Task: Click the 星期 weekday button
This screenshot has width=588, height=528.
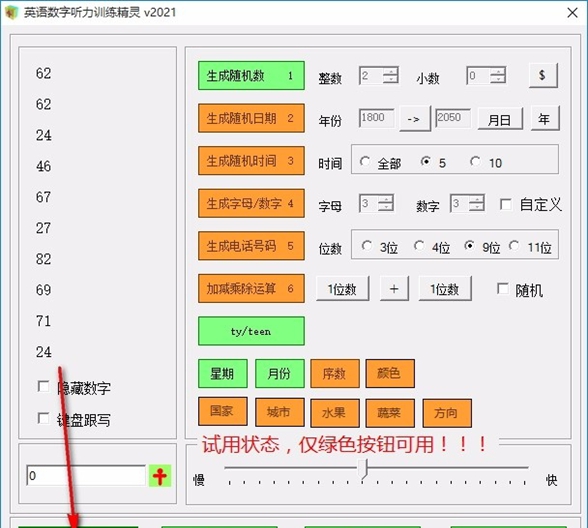Action: (x=223, y=374)
